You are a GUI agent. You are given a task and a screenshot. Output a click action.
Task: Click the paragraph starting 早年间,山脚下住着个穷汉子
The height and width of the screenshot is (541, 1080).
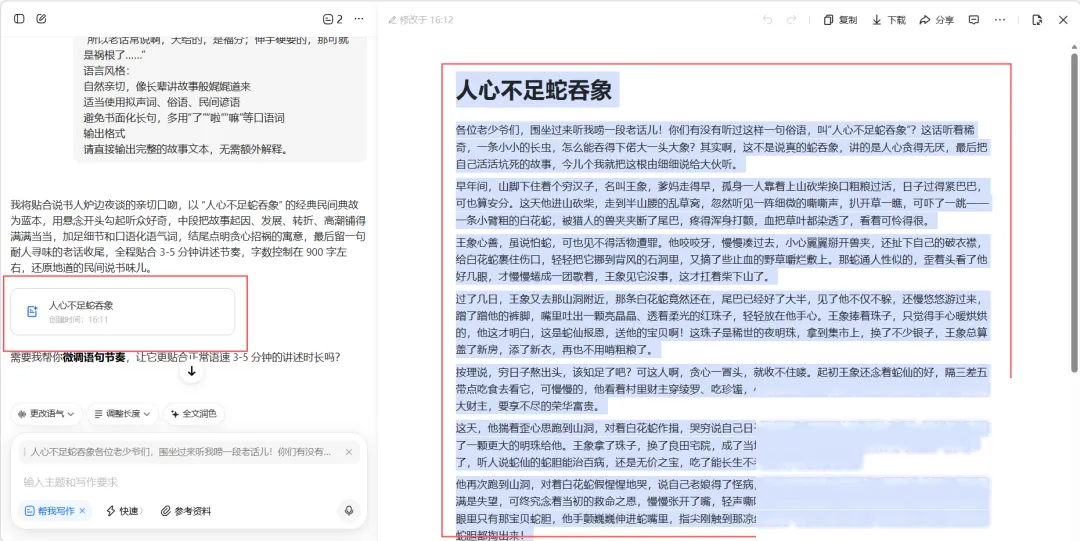coord(723,204)
